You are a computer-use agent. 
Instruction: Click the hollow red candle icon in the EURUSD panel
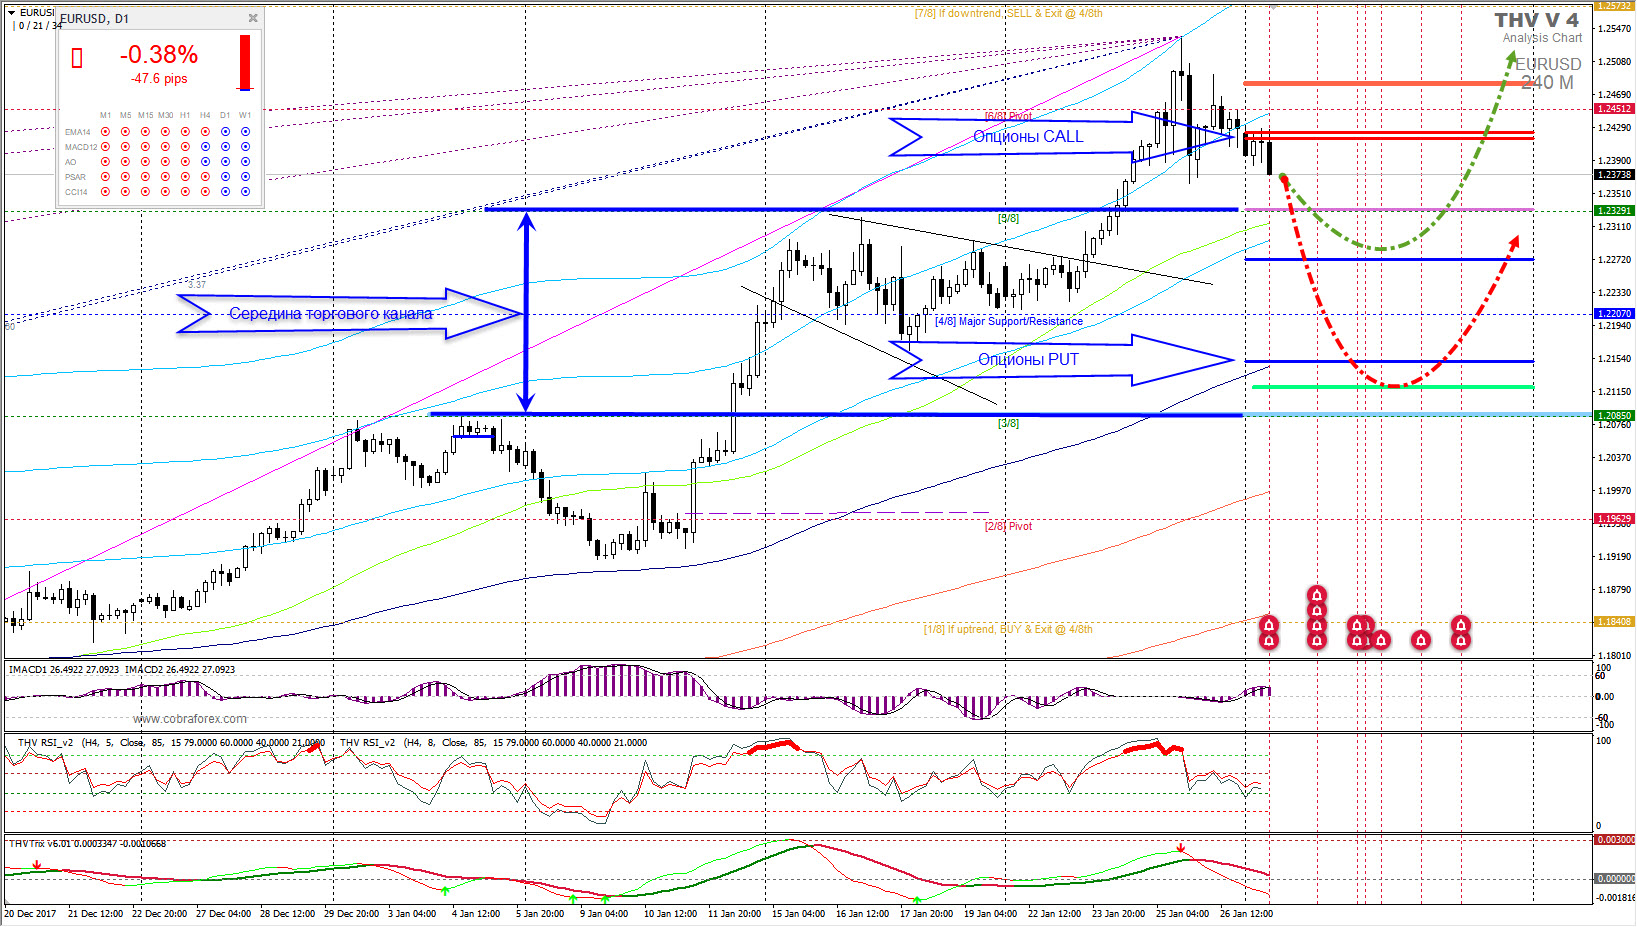[x=77, y=59]
